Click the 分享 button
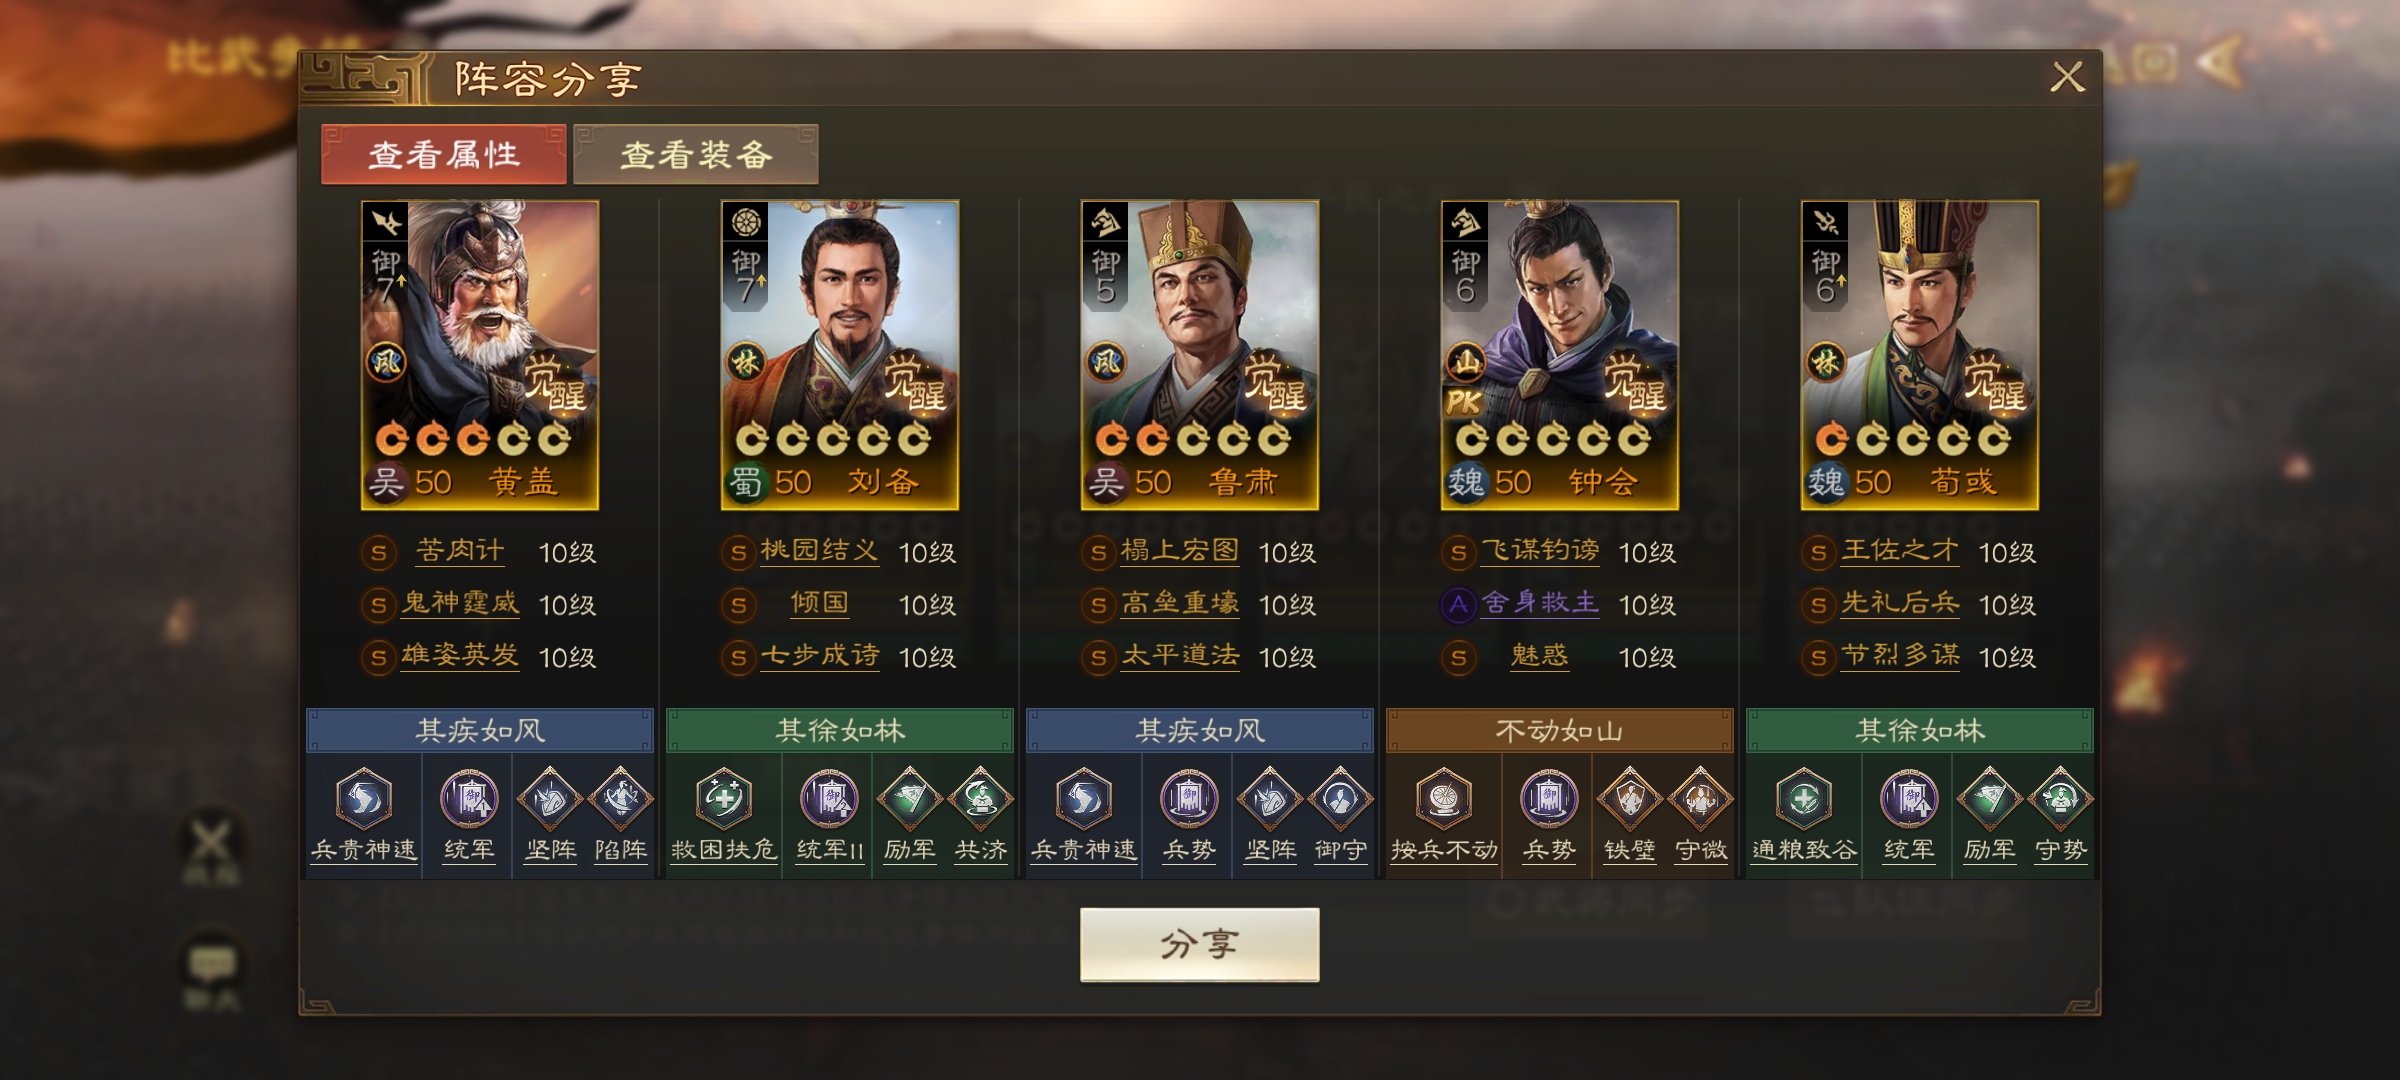The width and height of the screenshot is (2400, 1080). (x=1199, y=944)
